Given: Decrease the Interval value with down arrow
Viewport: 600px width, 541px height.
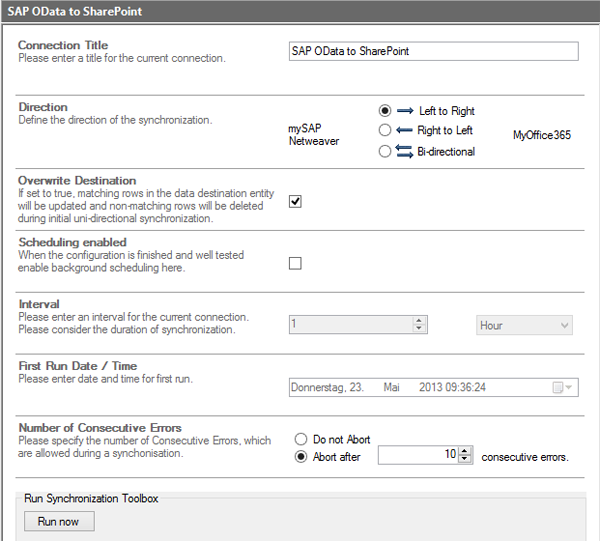Looking at the screenshot, I should pos(420,329).
